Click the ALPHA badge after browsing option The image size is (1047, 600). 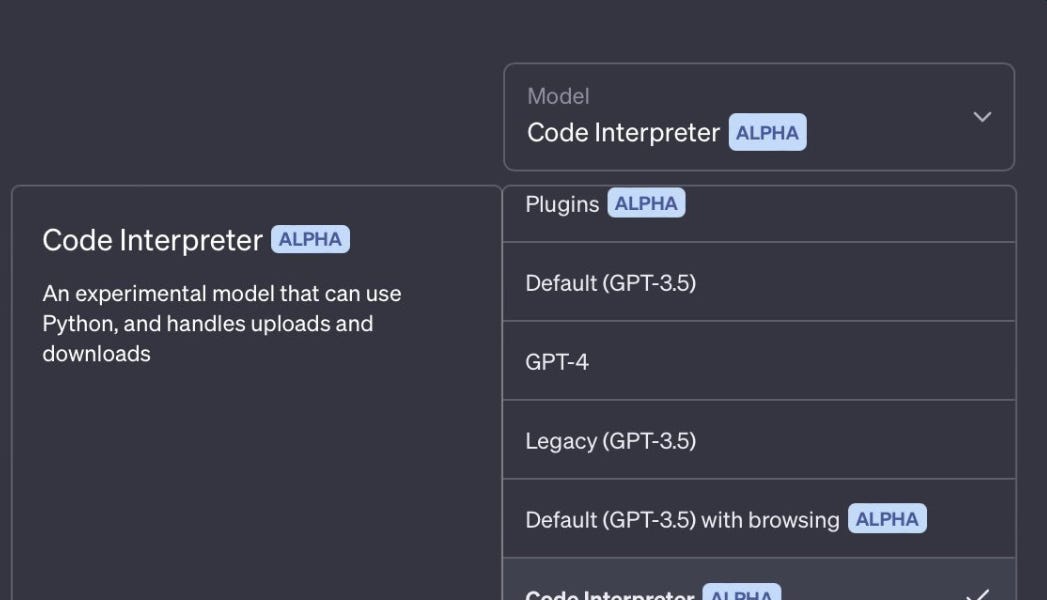tap(888, 518)
